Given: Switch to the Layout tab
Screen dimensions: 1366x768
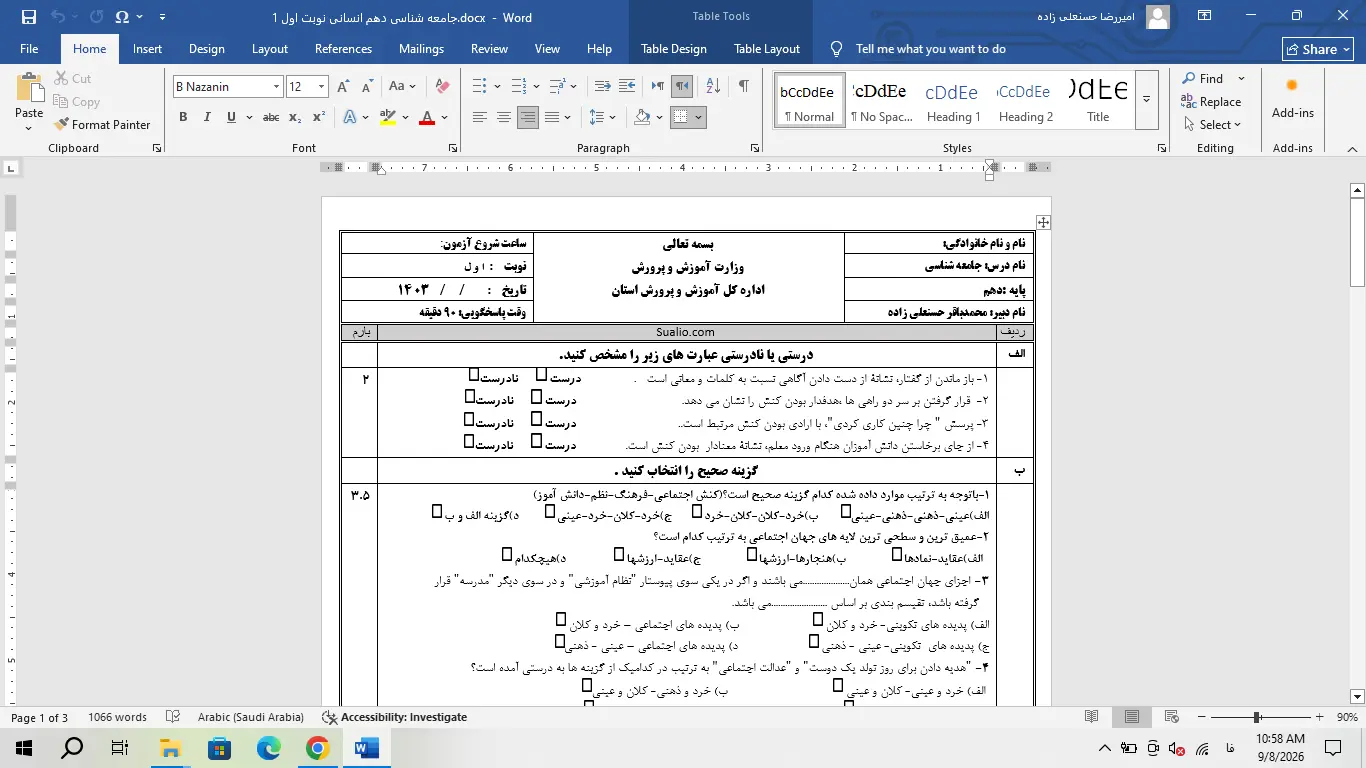Looking at the screenshot, I should click(270, 49).
